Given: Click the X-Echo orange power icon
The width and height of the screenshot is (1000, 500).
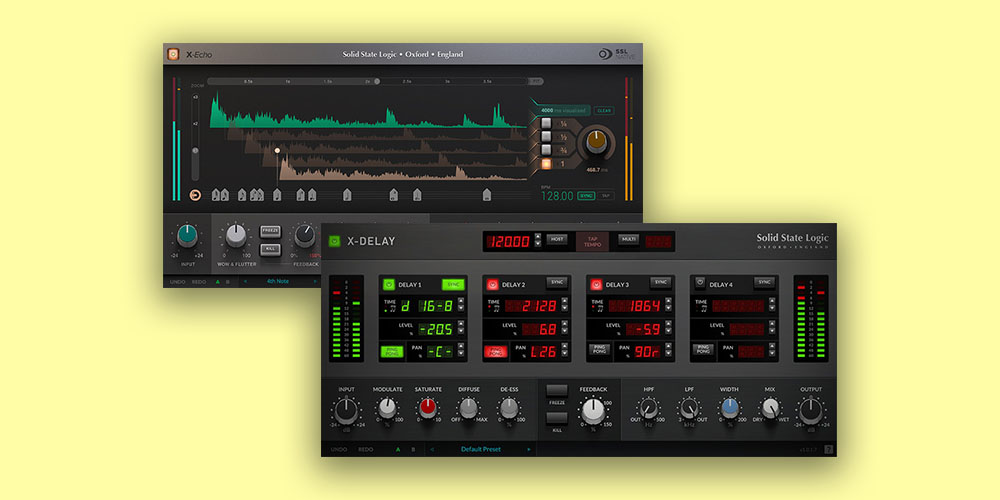Looking at the screenshot, I should [x=172, y=54].
